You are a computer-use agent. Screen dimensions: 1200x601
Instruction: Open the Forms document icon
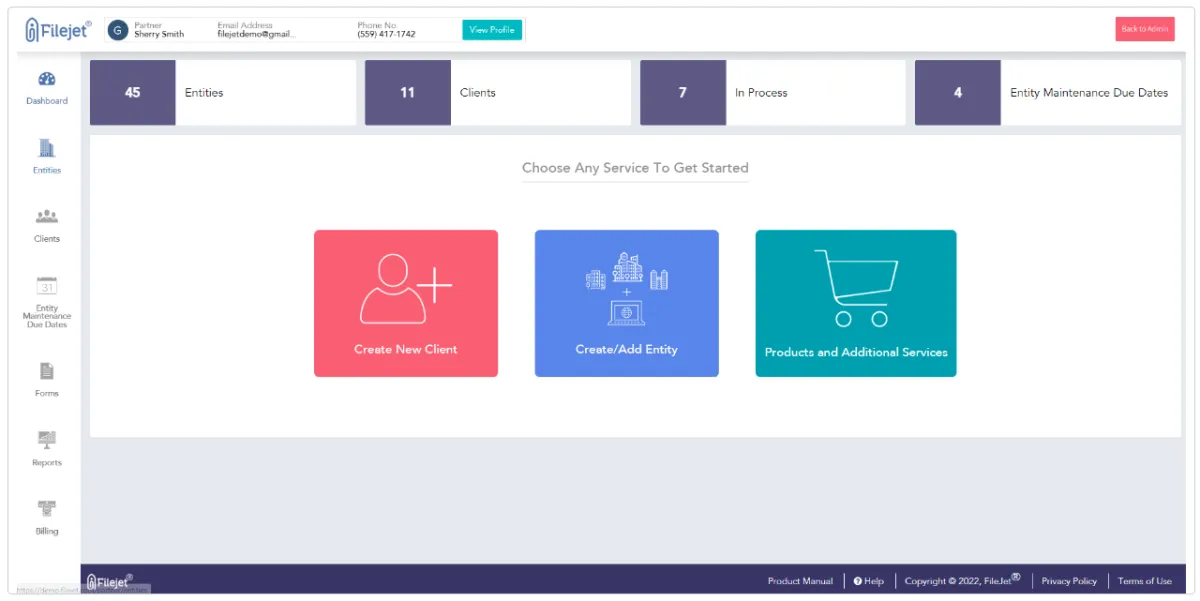coord(47,371)
